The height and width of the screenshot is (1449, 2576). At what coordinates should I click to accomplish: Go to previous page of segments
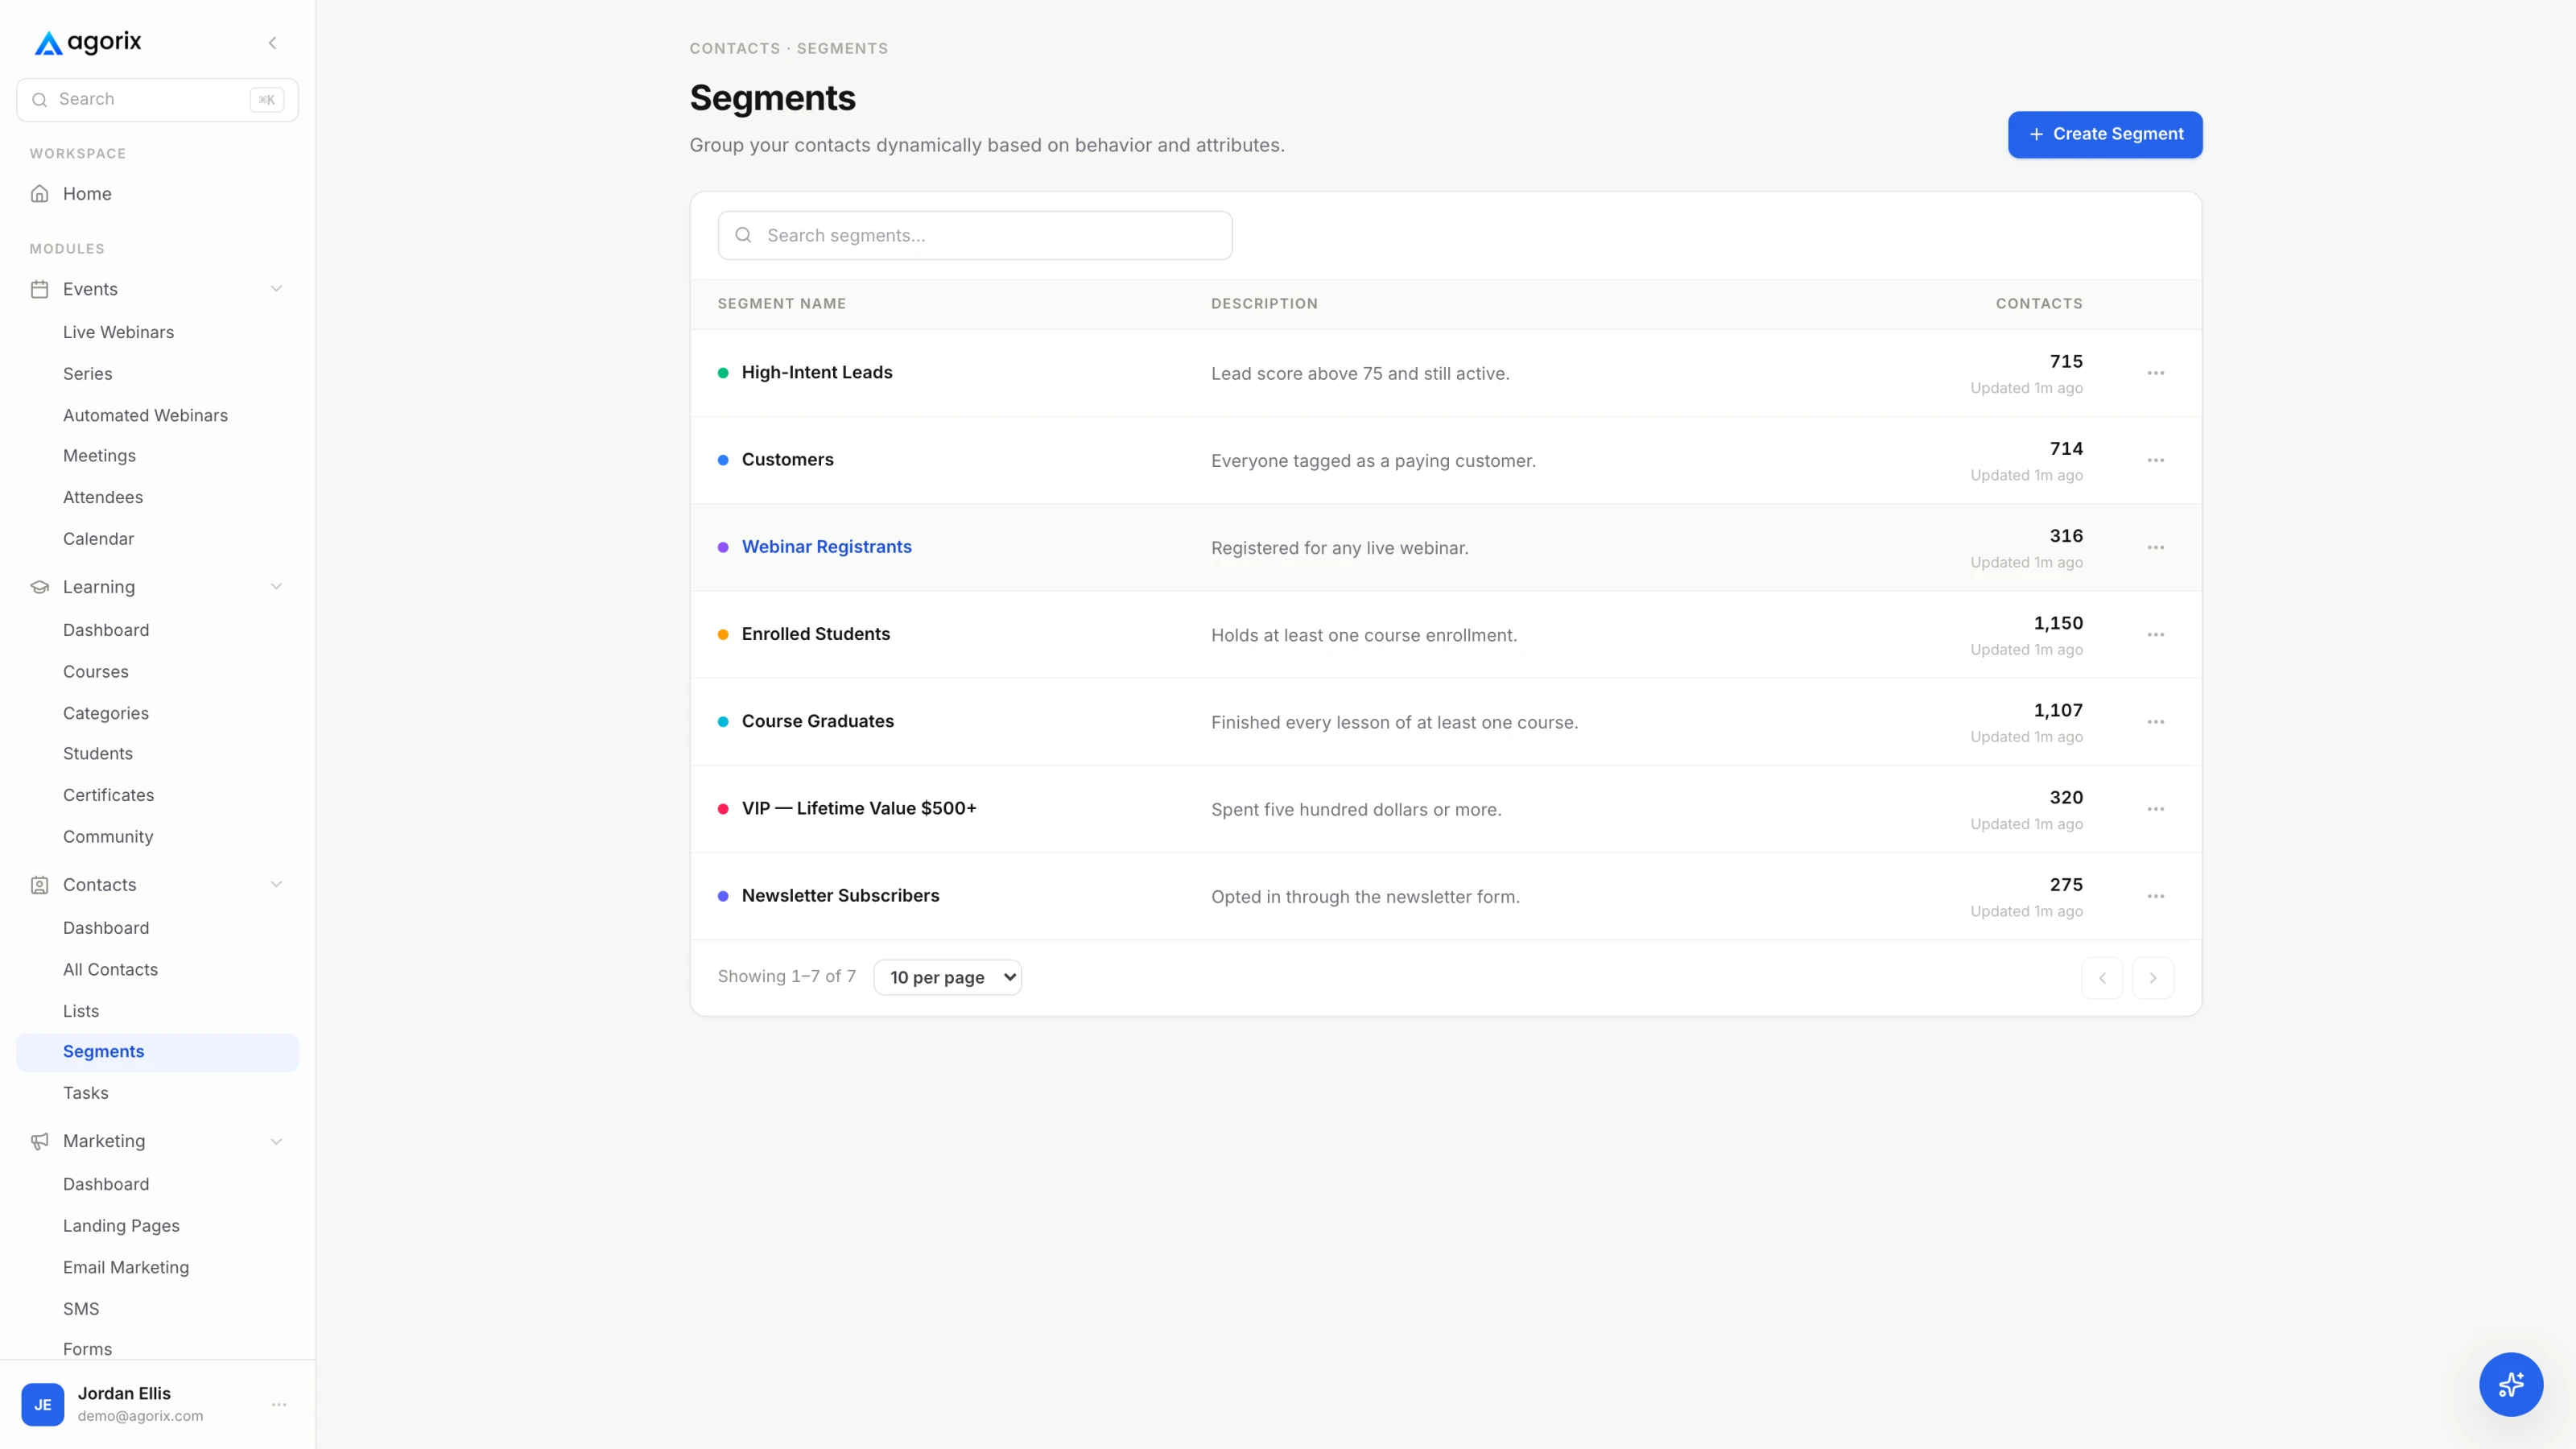(x=2102, y=978)
